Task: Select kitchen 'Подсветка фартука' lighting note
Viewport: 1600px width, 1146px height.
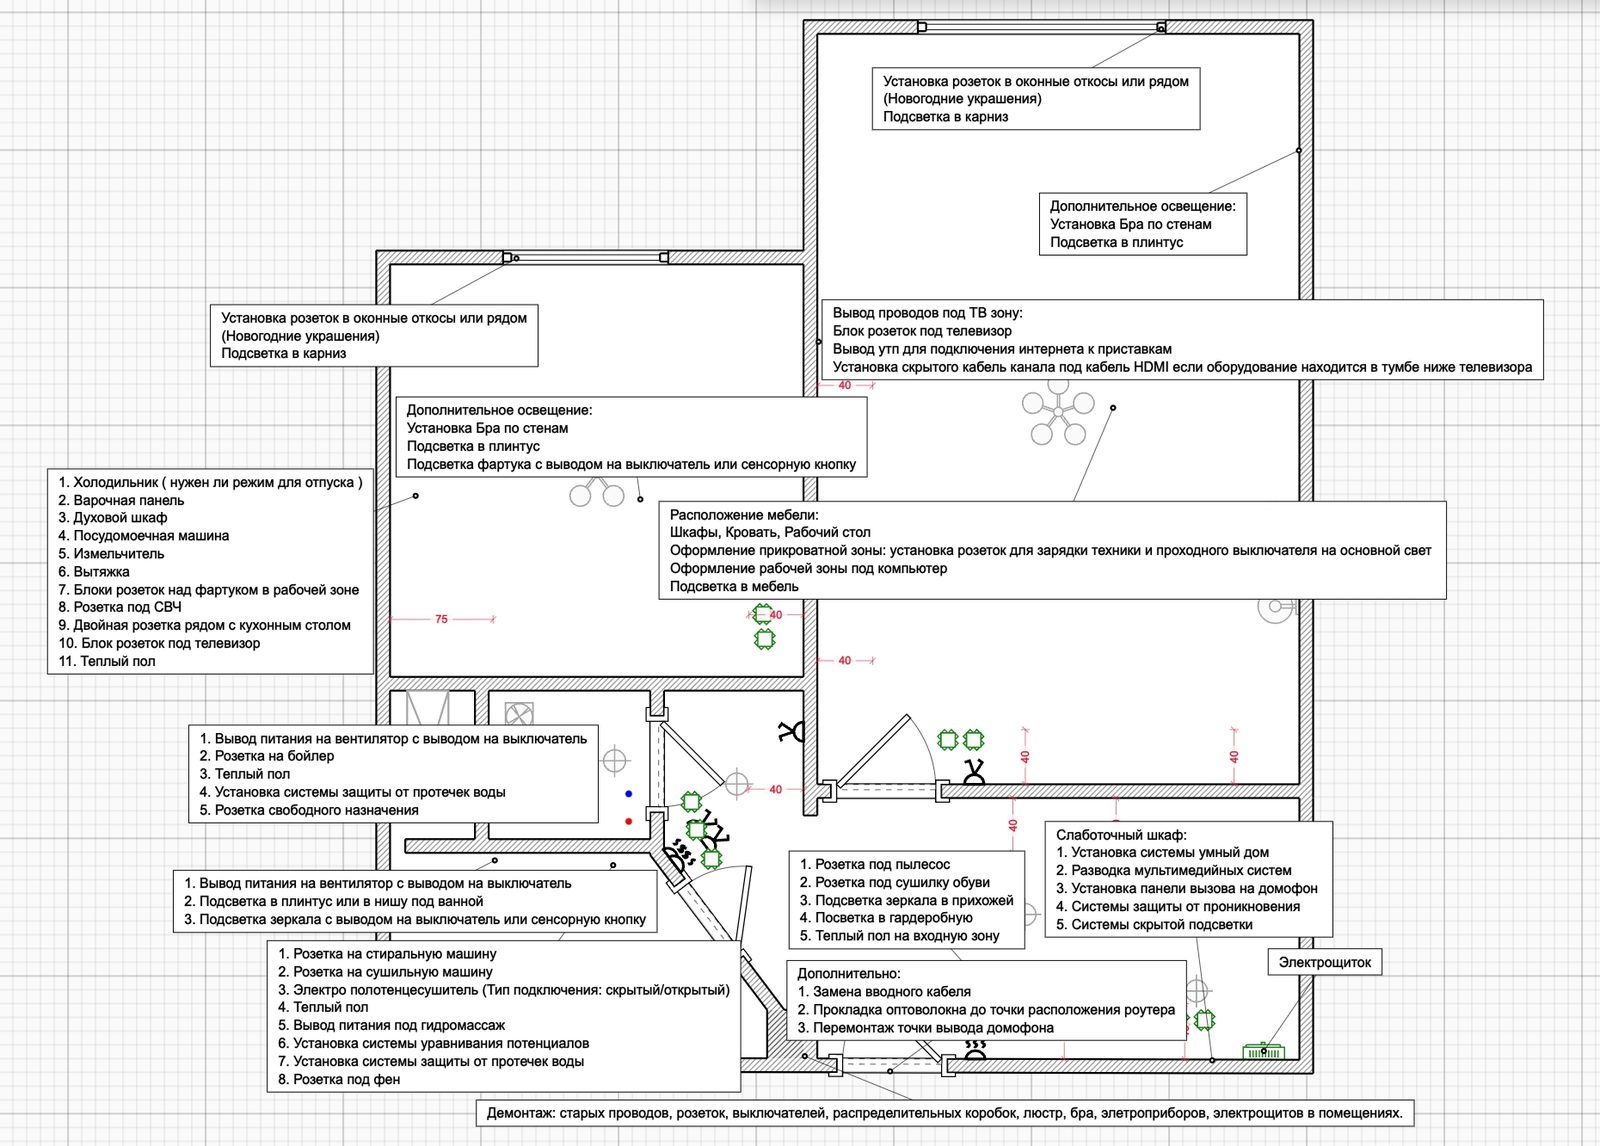Action: pyautogui.click(x=631, y=437)
